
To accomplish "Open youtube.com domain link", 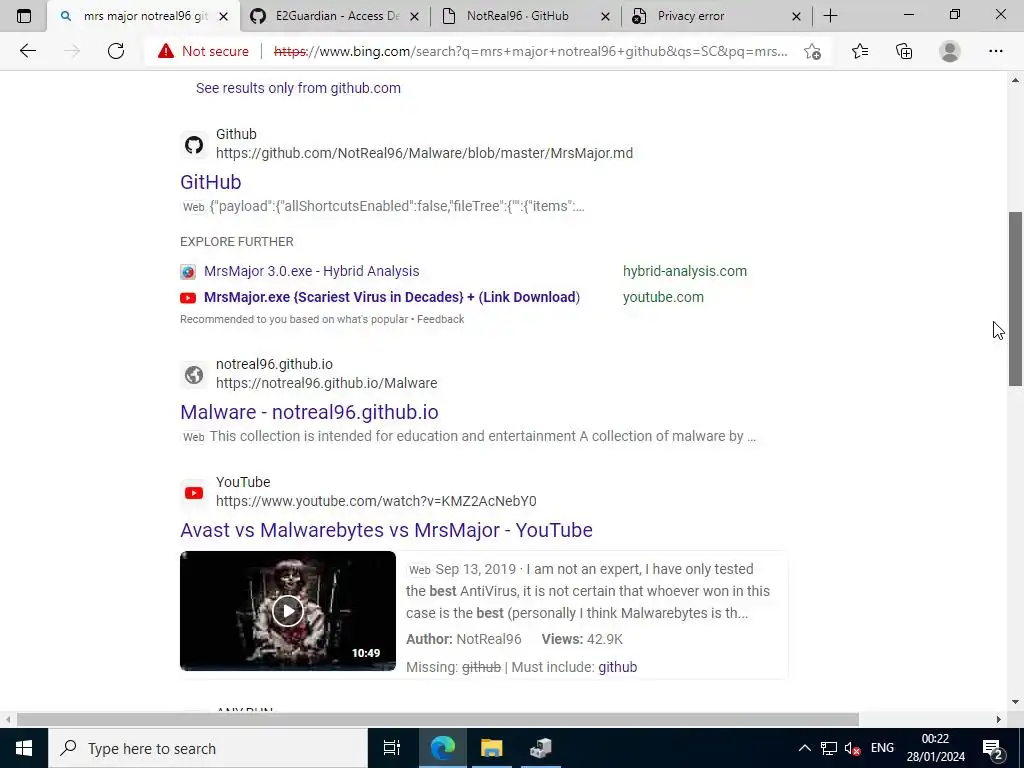I will pyautogui.click(x=663, y=297).
